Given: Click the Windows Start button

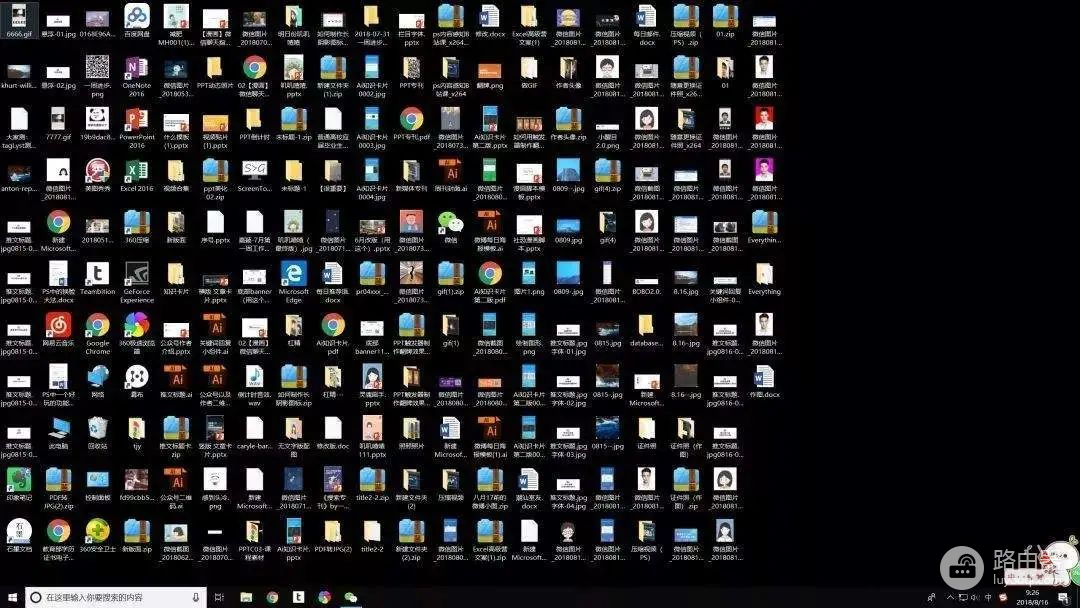Looking at the screenshot, I should click(x=10, y=597).
